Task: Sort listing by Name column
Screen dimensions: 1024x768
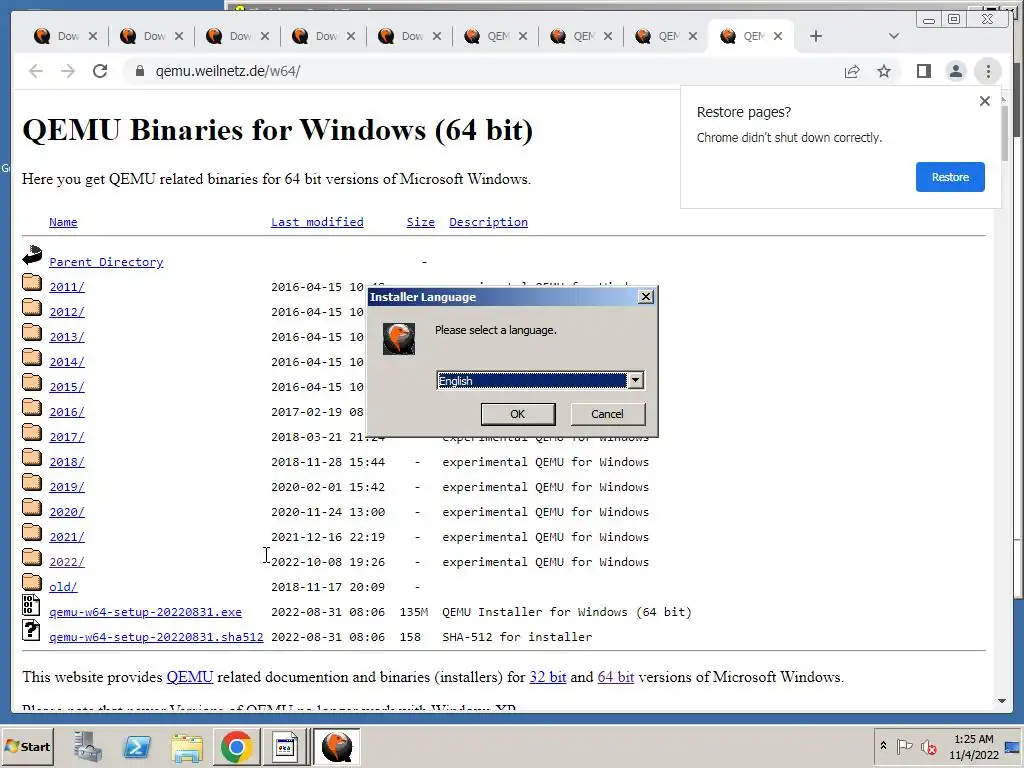Action: [x=63, y=222]
